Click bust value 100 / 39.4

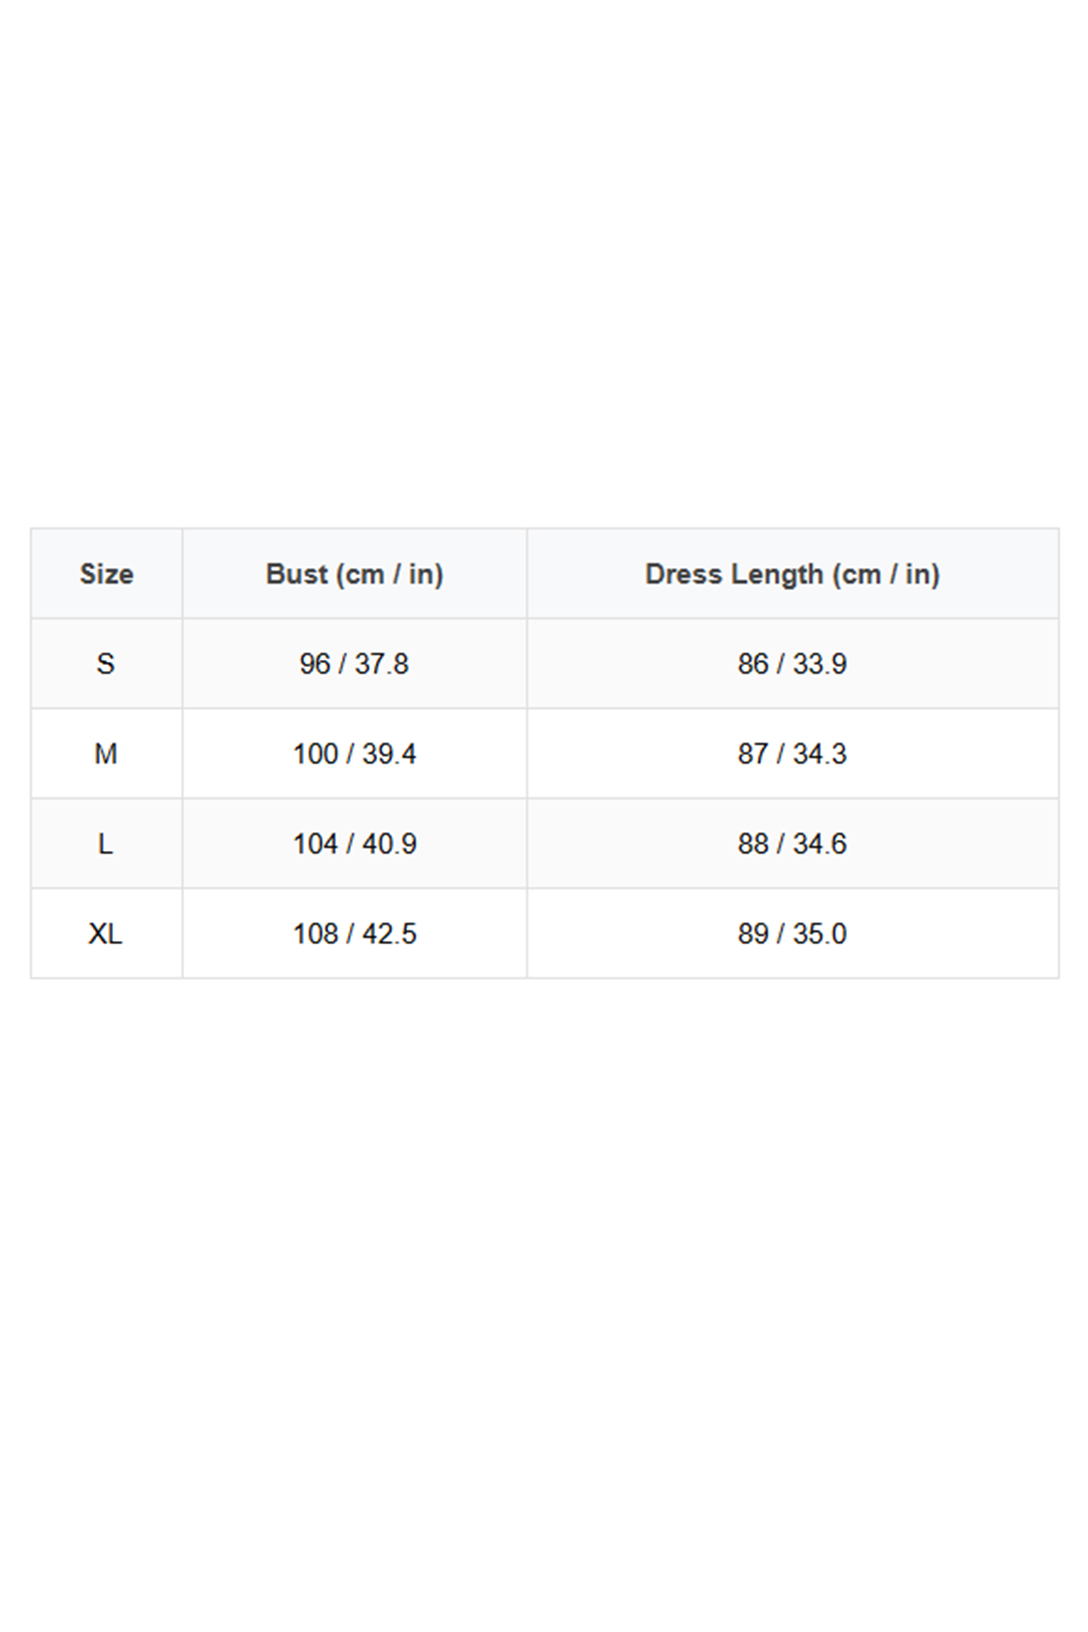354,754
